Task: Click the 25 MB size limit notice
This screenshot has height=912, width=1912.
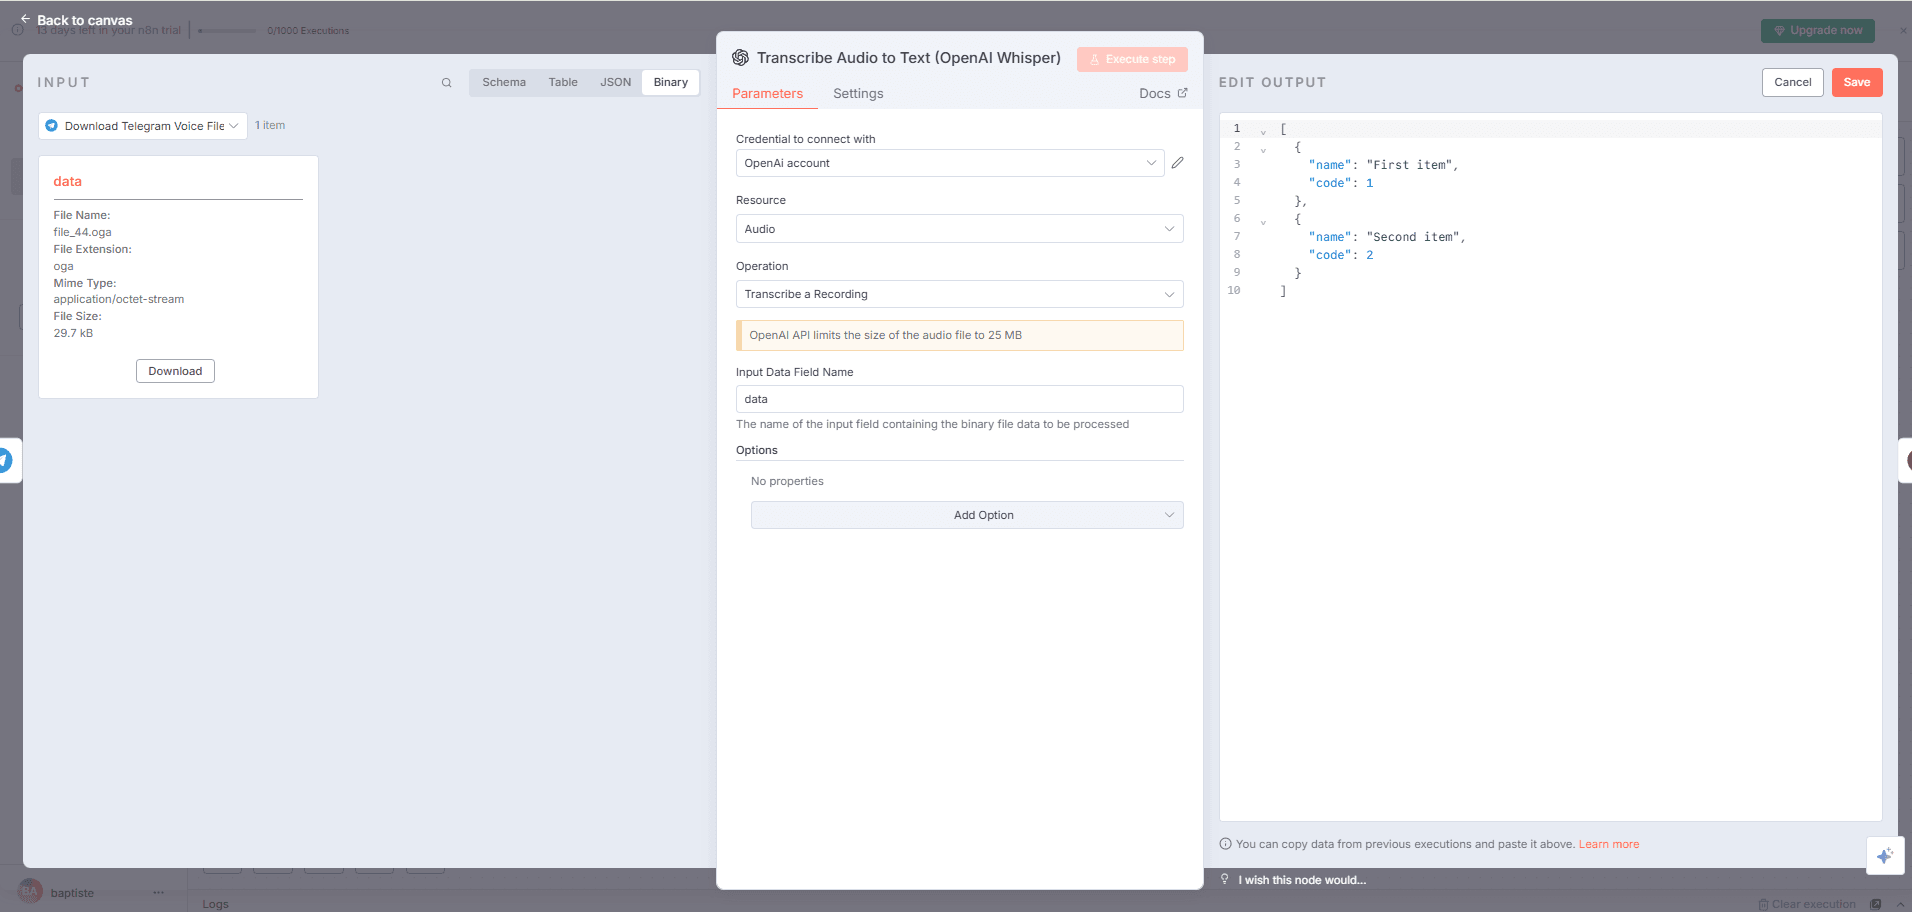Action: [959, 335]
